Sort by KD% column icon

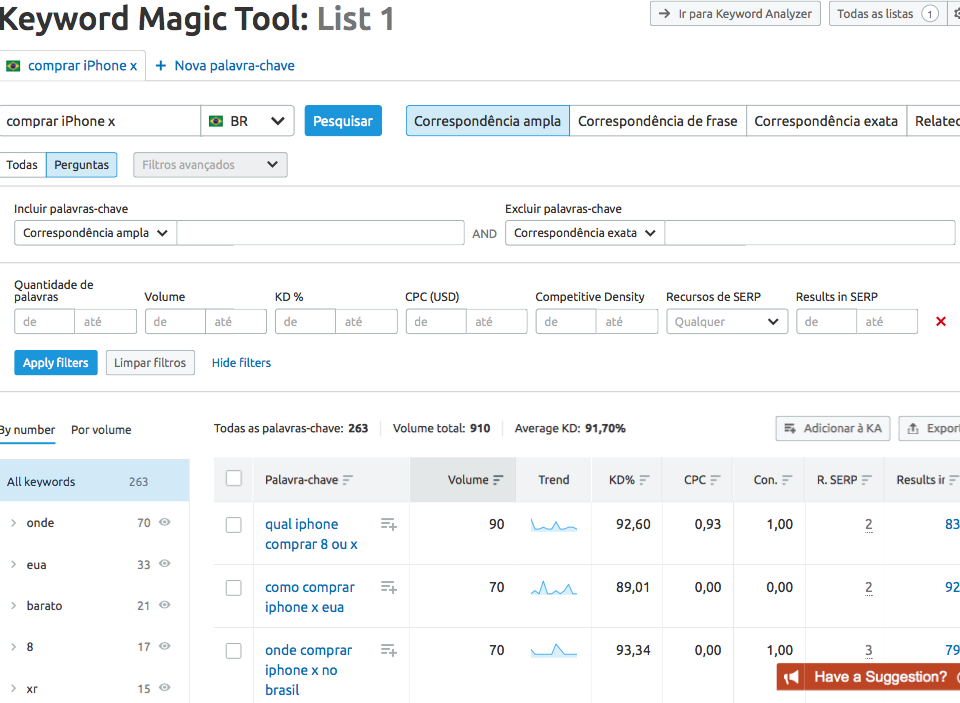(644, 480)
